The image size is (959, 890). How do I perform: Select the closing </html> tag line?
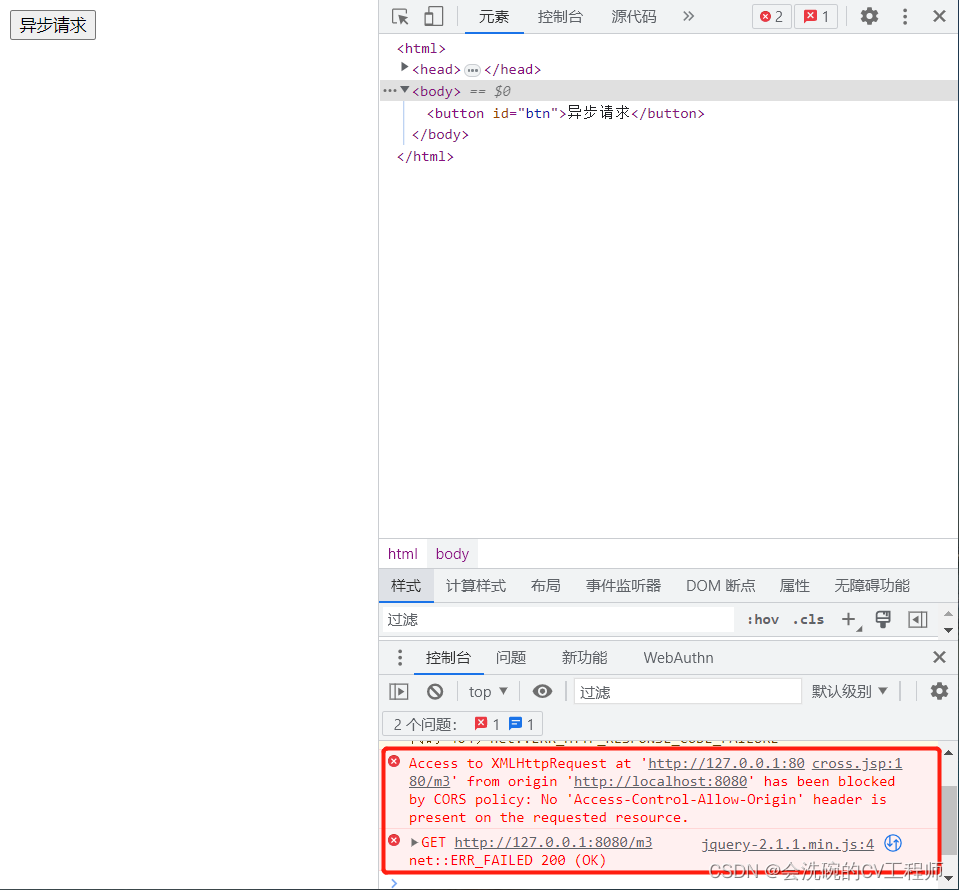pos(425,157)
